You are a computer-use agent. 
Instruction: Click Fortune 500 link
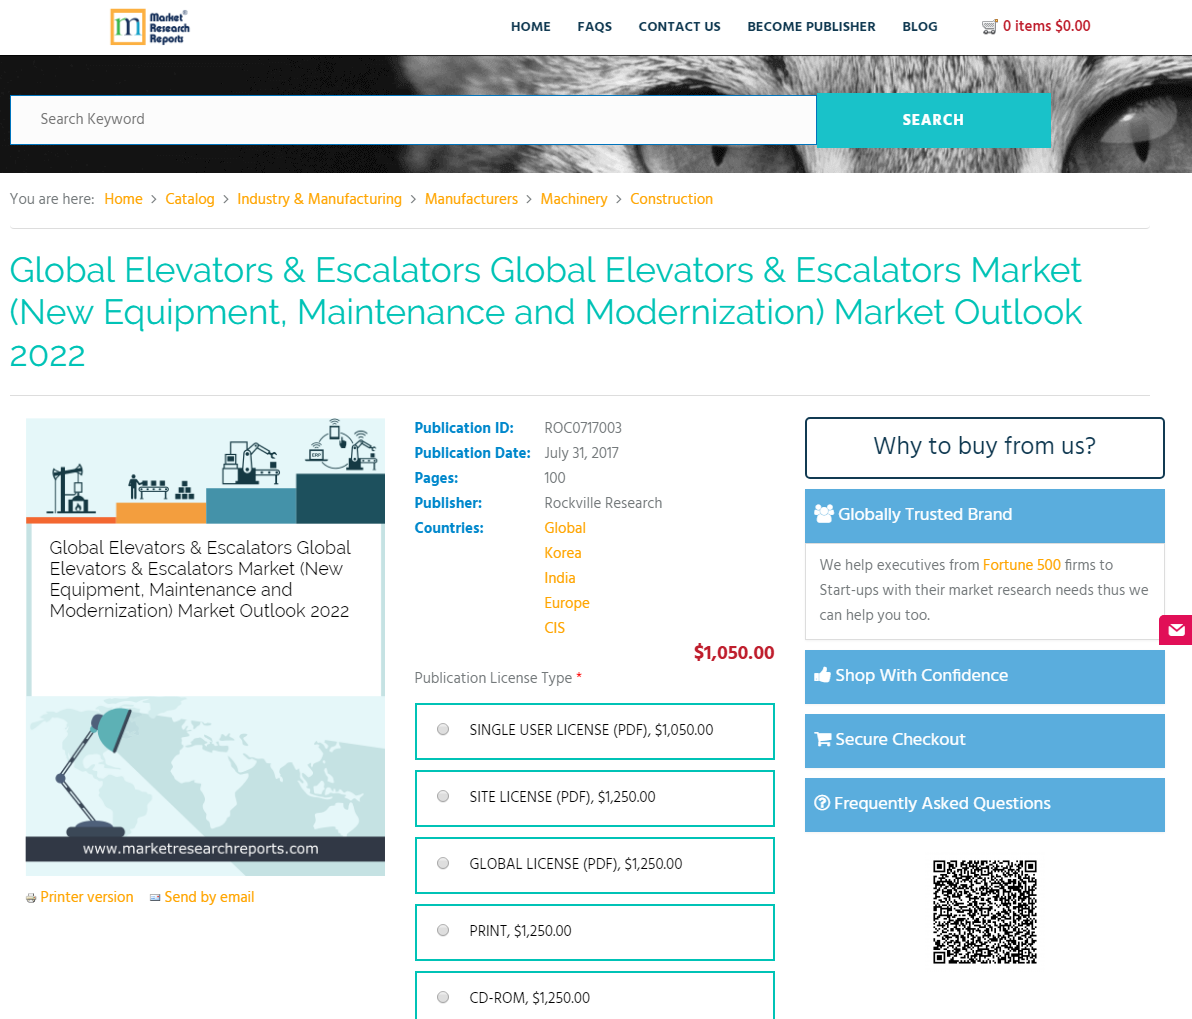pyautogui.click(x=1022, y=565)
